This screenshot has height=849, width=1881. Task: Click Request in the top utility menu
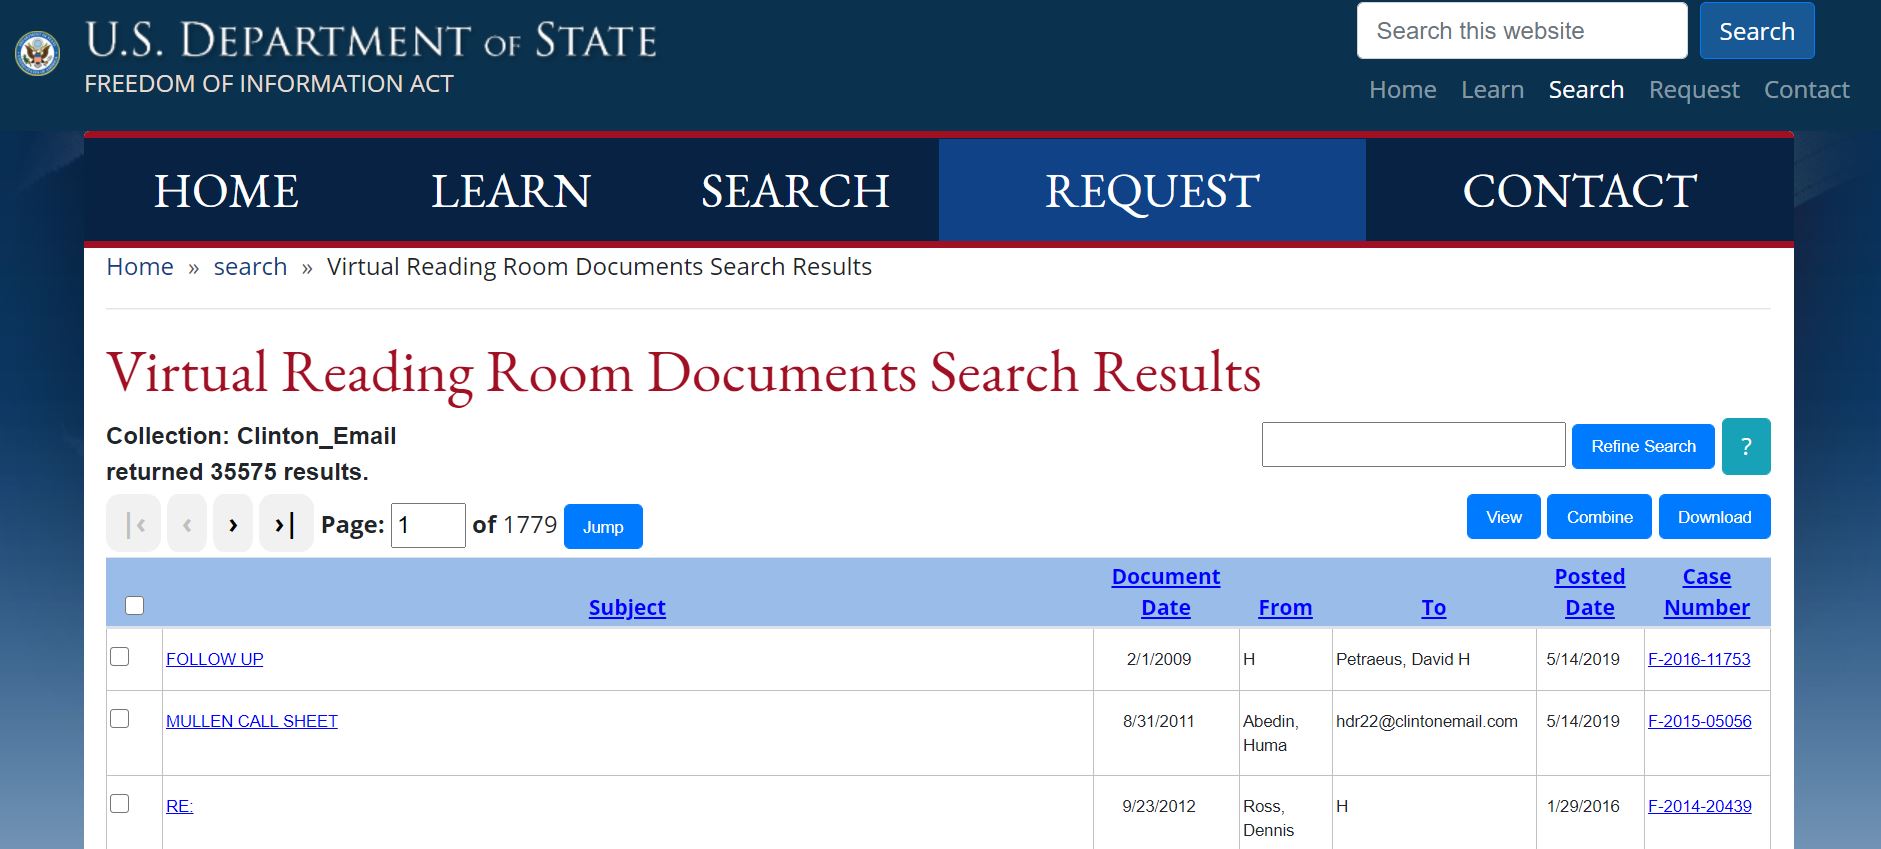[x=1694, y=90]
